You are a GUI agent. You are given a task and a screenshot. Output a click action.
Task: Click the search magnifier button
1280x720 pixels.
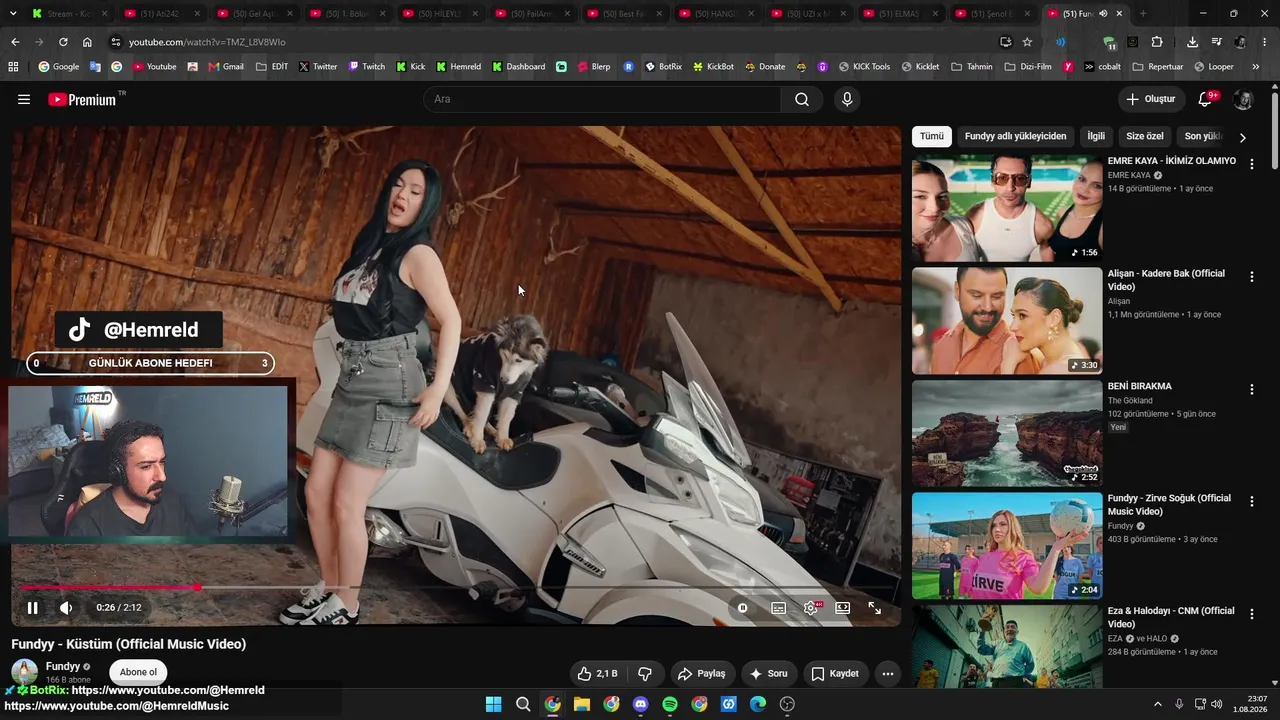(x=802, y=99)
